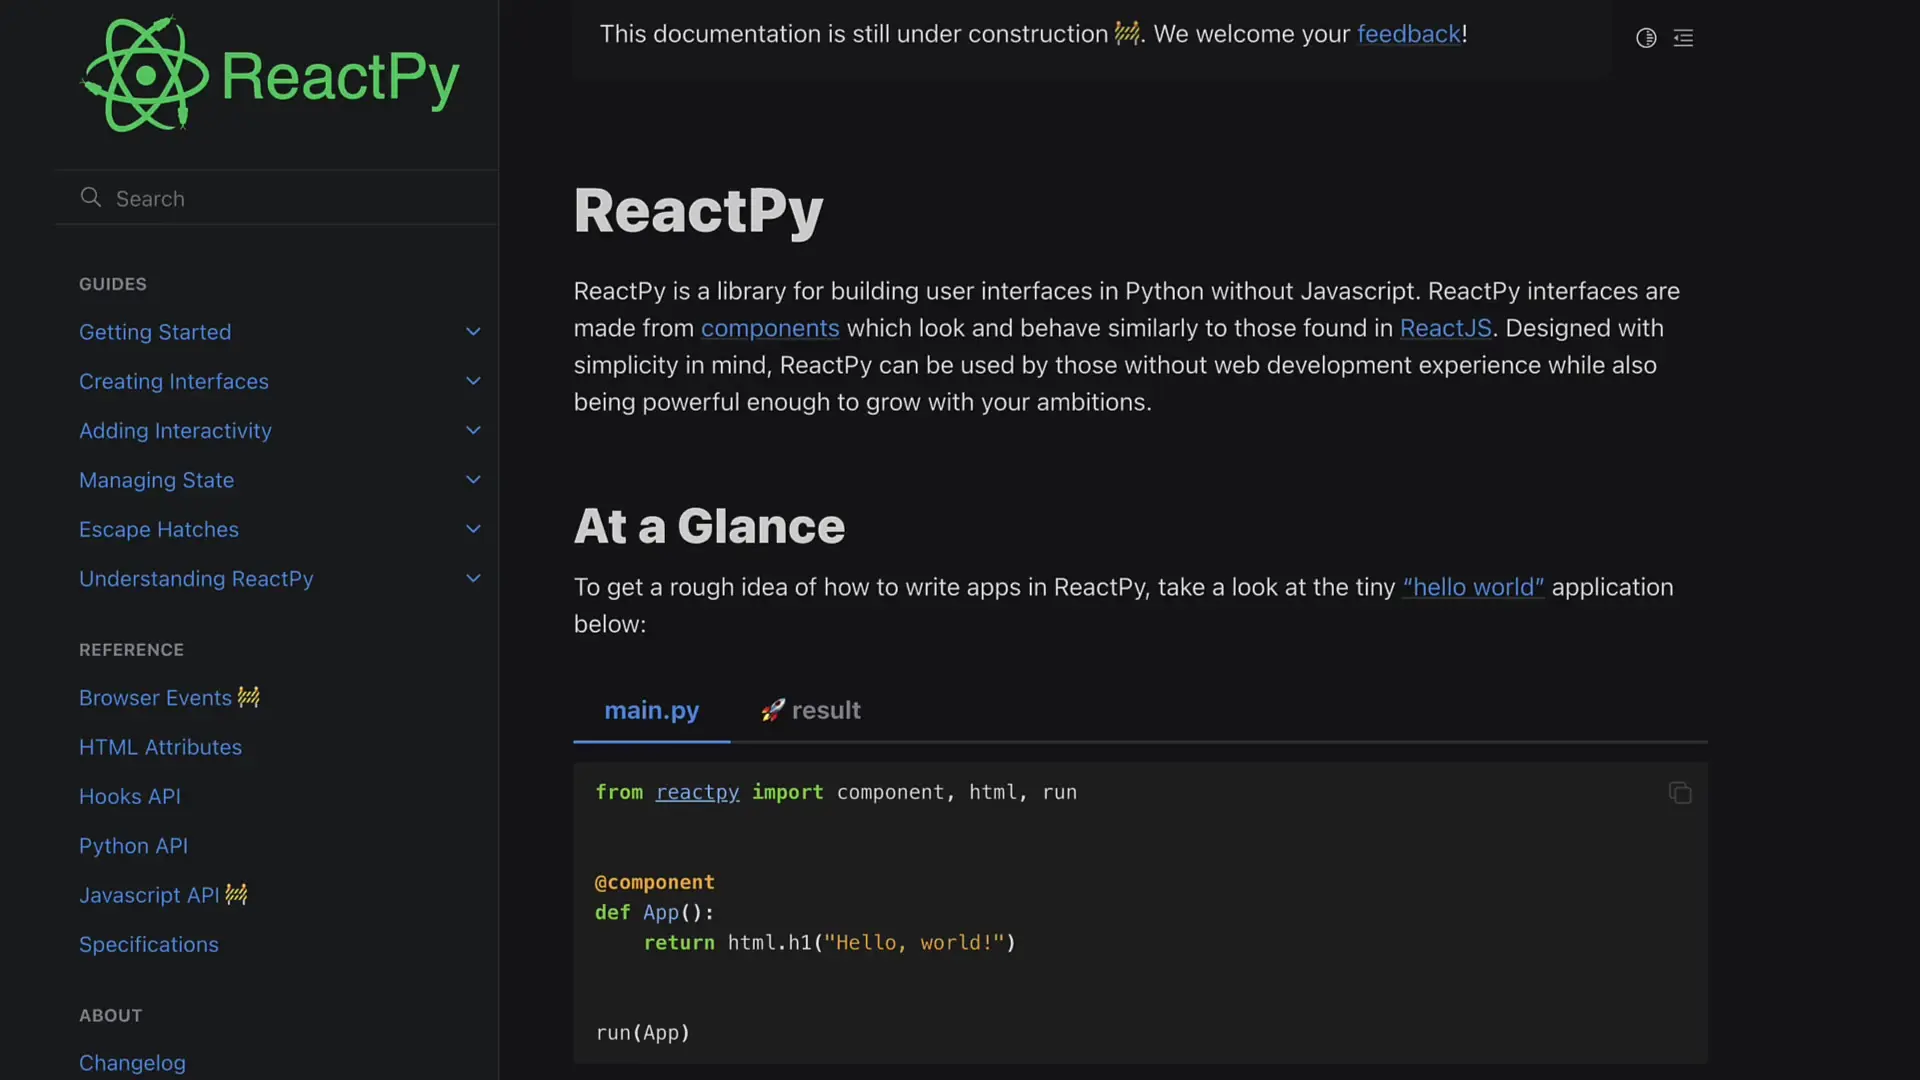
Task: Click the REFERENCE section label
Action: pyautogui.click(x=131, y=650)
